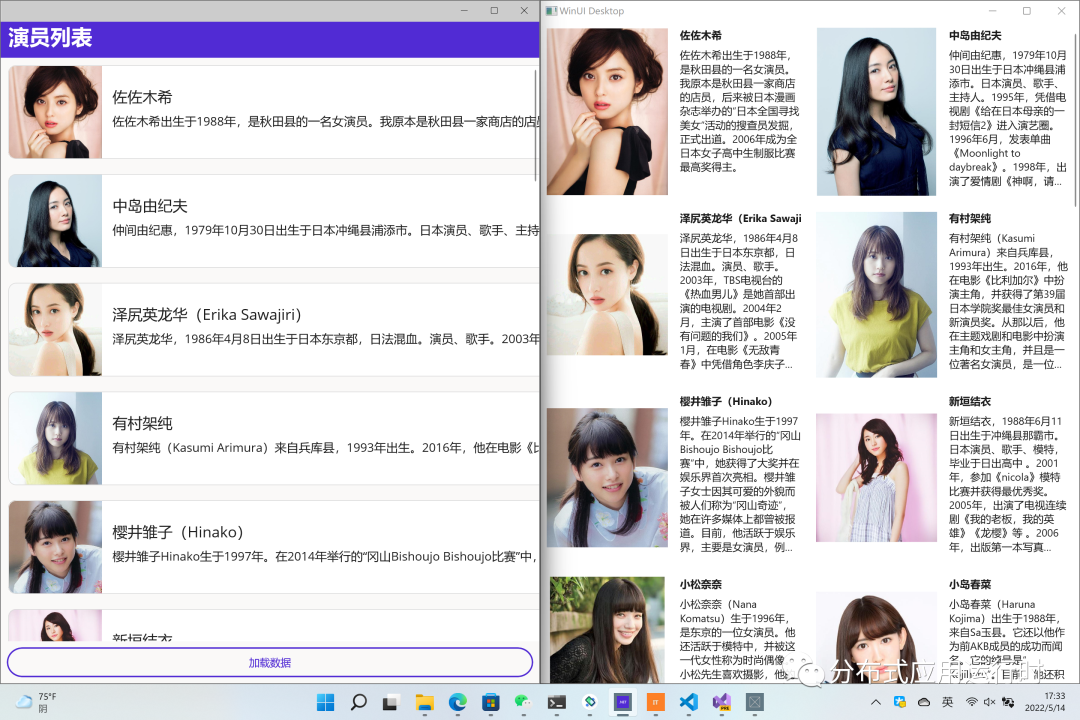This screenshot has height=720, width=1080.
Task: Click 泽尻英龙华 photo in WinUI Desktop grid
Action: tap(607, 294)
